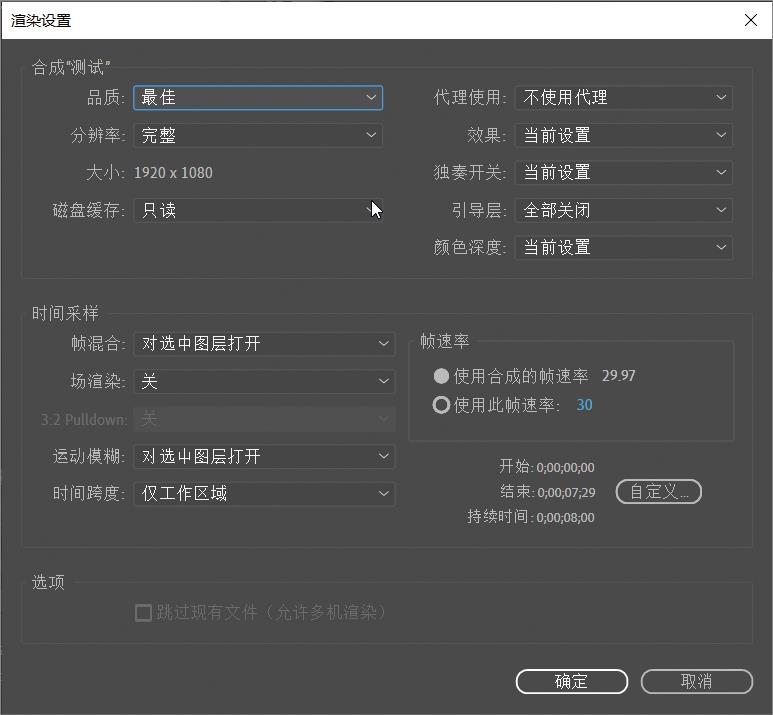773x715 pixels.
Task: Expand the 场渲染 field render dropdown
Action: pos(264,381)
